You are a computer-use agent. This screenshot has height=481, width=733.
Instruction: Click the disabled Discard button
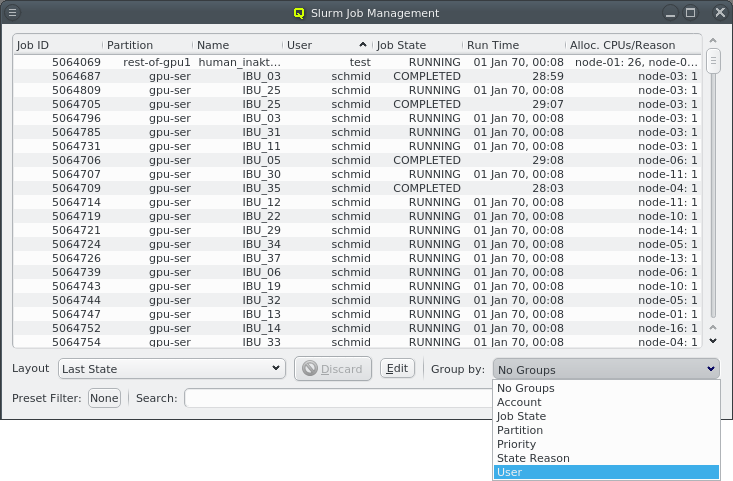pos(333,369)
